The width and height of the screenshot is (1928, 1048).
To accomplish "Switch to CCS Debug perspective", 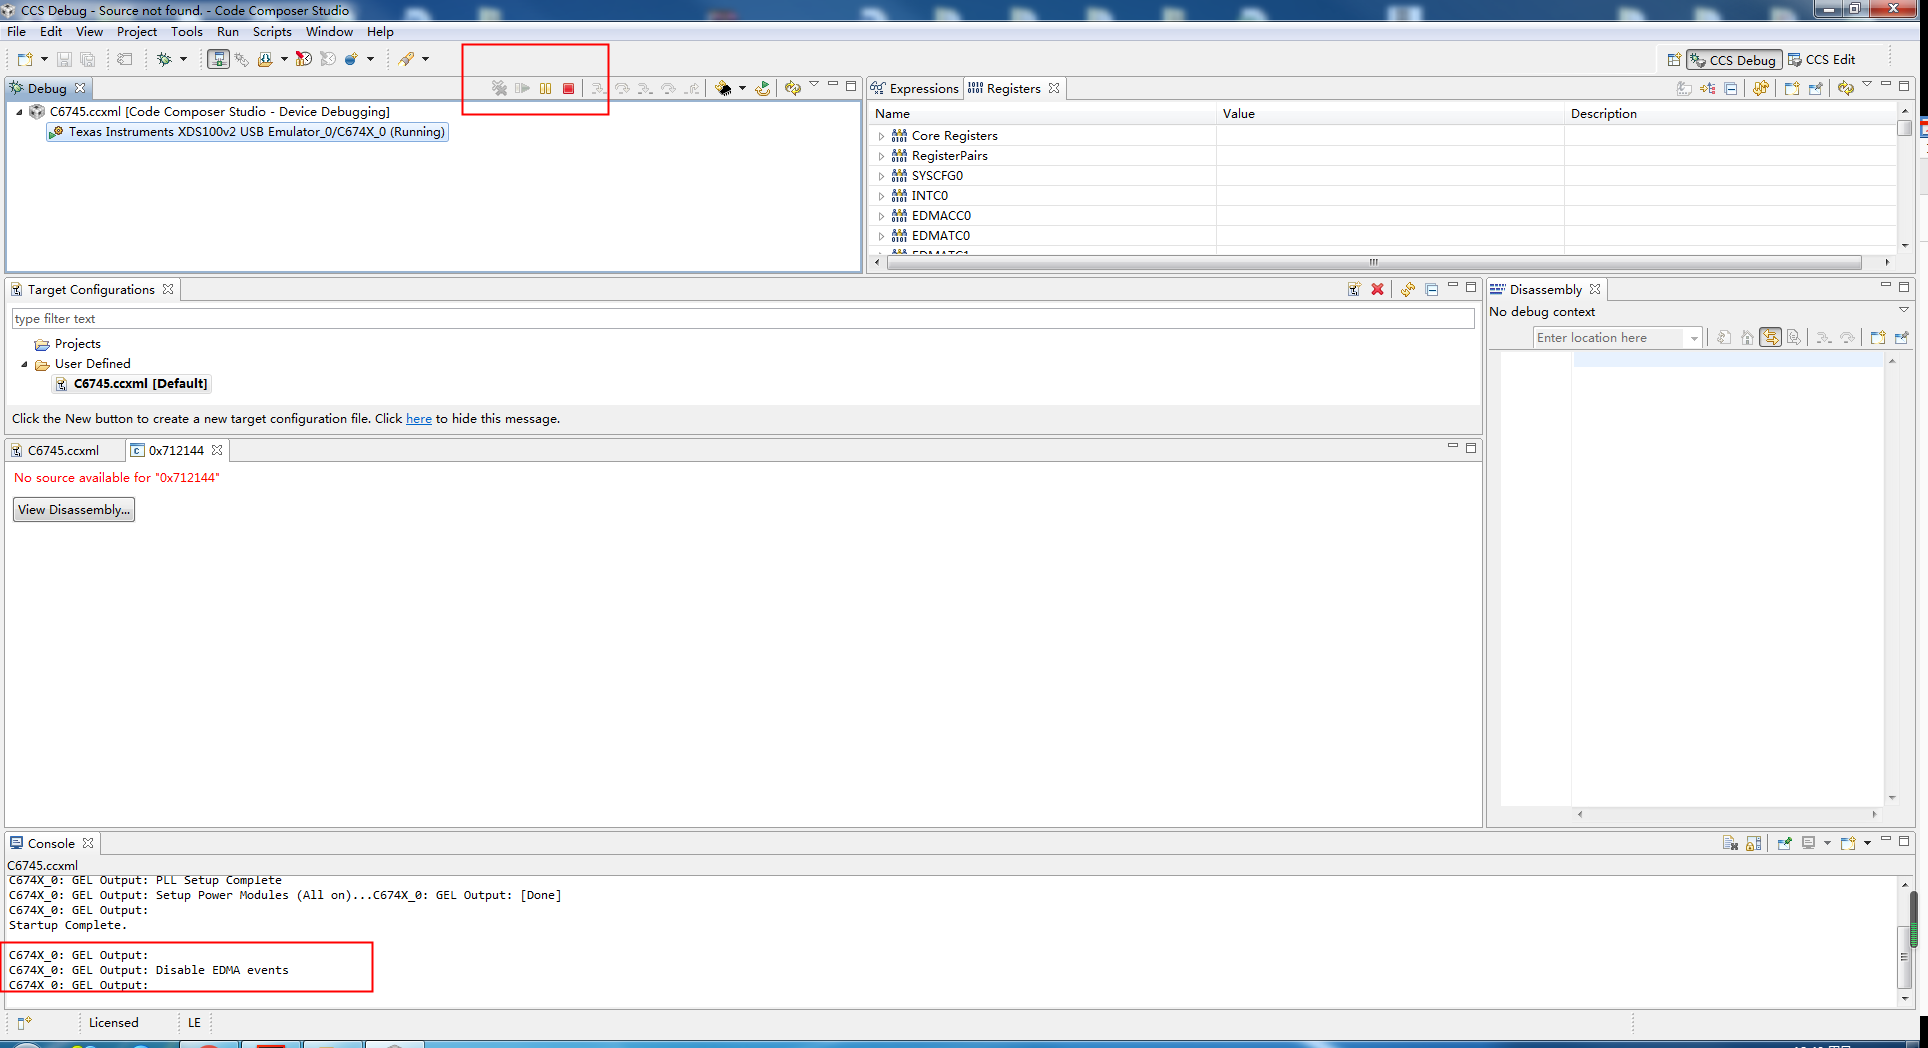I will (x=1733, y=60).
